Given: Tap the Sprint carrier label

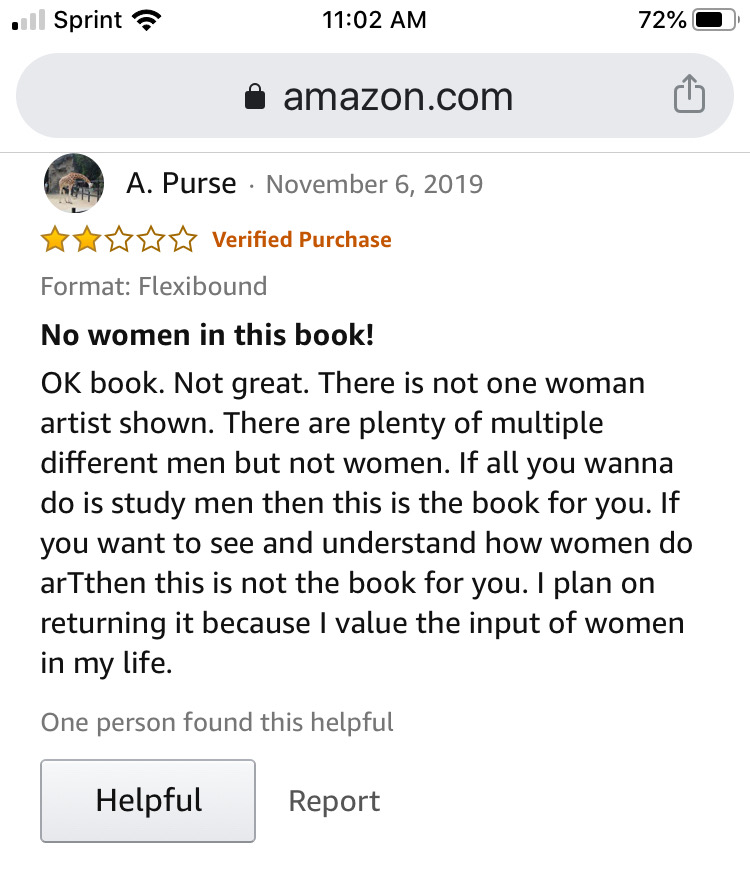Looking at the screenshot, I should pyautogui.click(x=89, y=20).
